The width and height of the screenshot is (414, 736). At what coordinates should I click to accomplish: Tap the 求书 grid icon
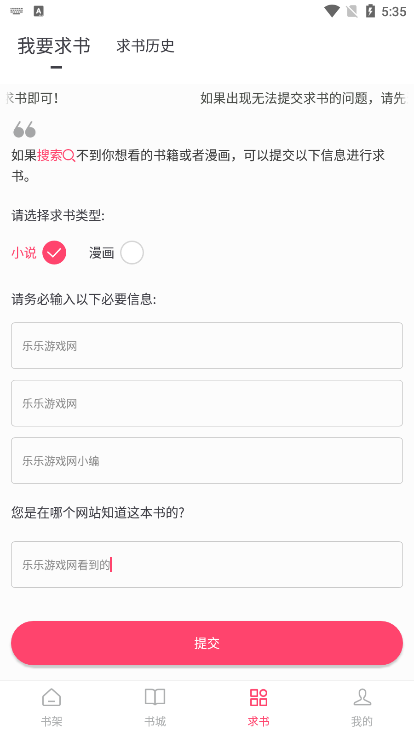coord(259,697)
